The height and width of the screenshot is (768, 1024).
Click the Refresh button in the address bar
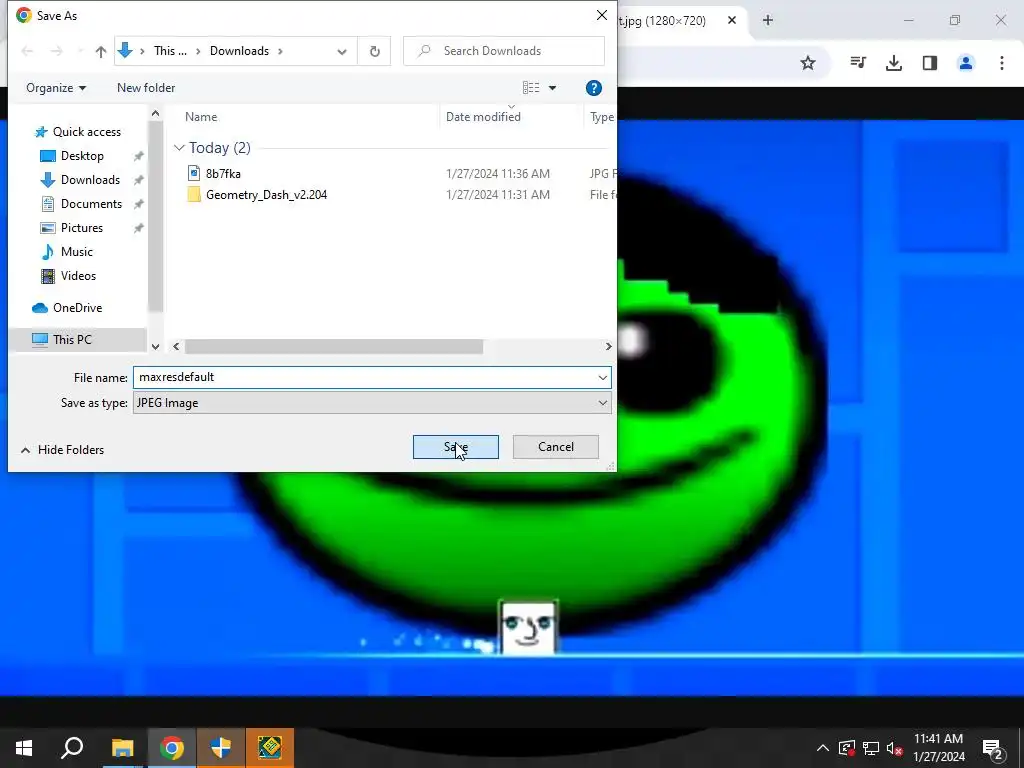click(x=374, y=51)
